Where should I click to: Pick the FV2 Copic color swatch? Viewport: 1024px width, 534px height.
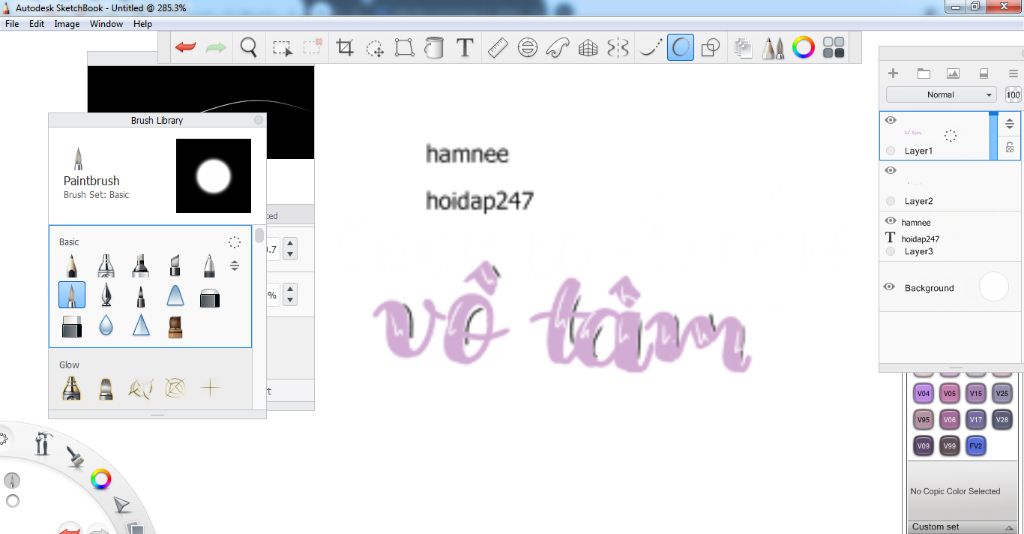pos(976,446)
